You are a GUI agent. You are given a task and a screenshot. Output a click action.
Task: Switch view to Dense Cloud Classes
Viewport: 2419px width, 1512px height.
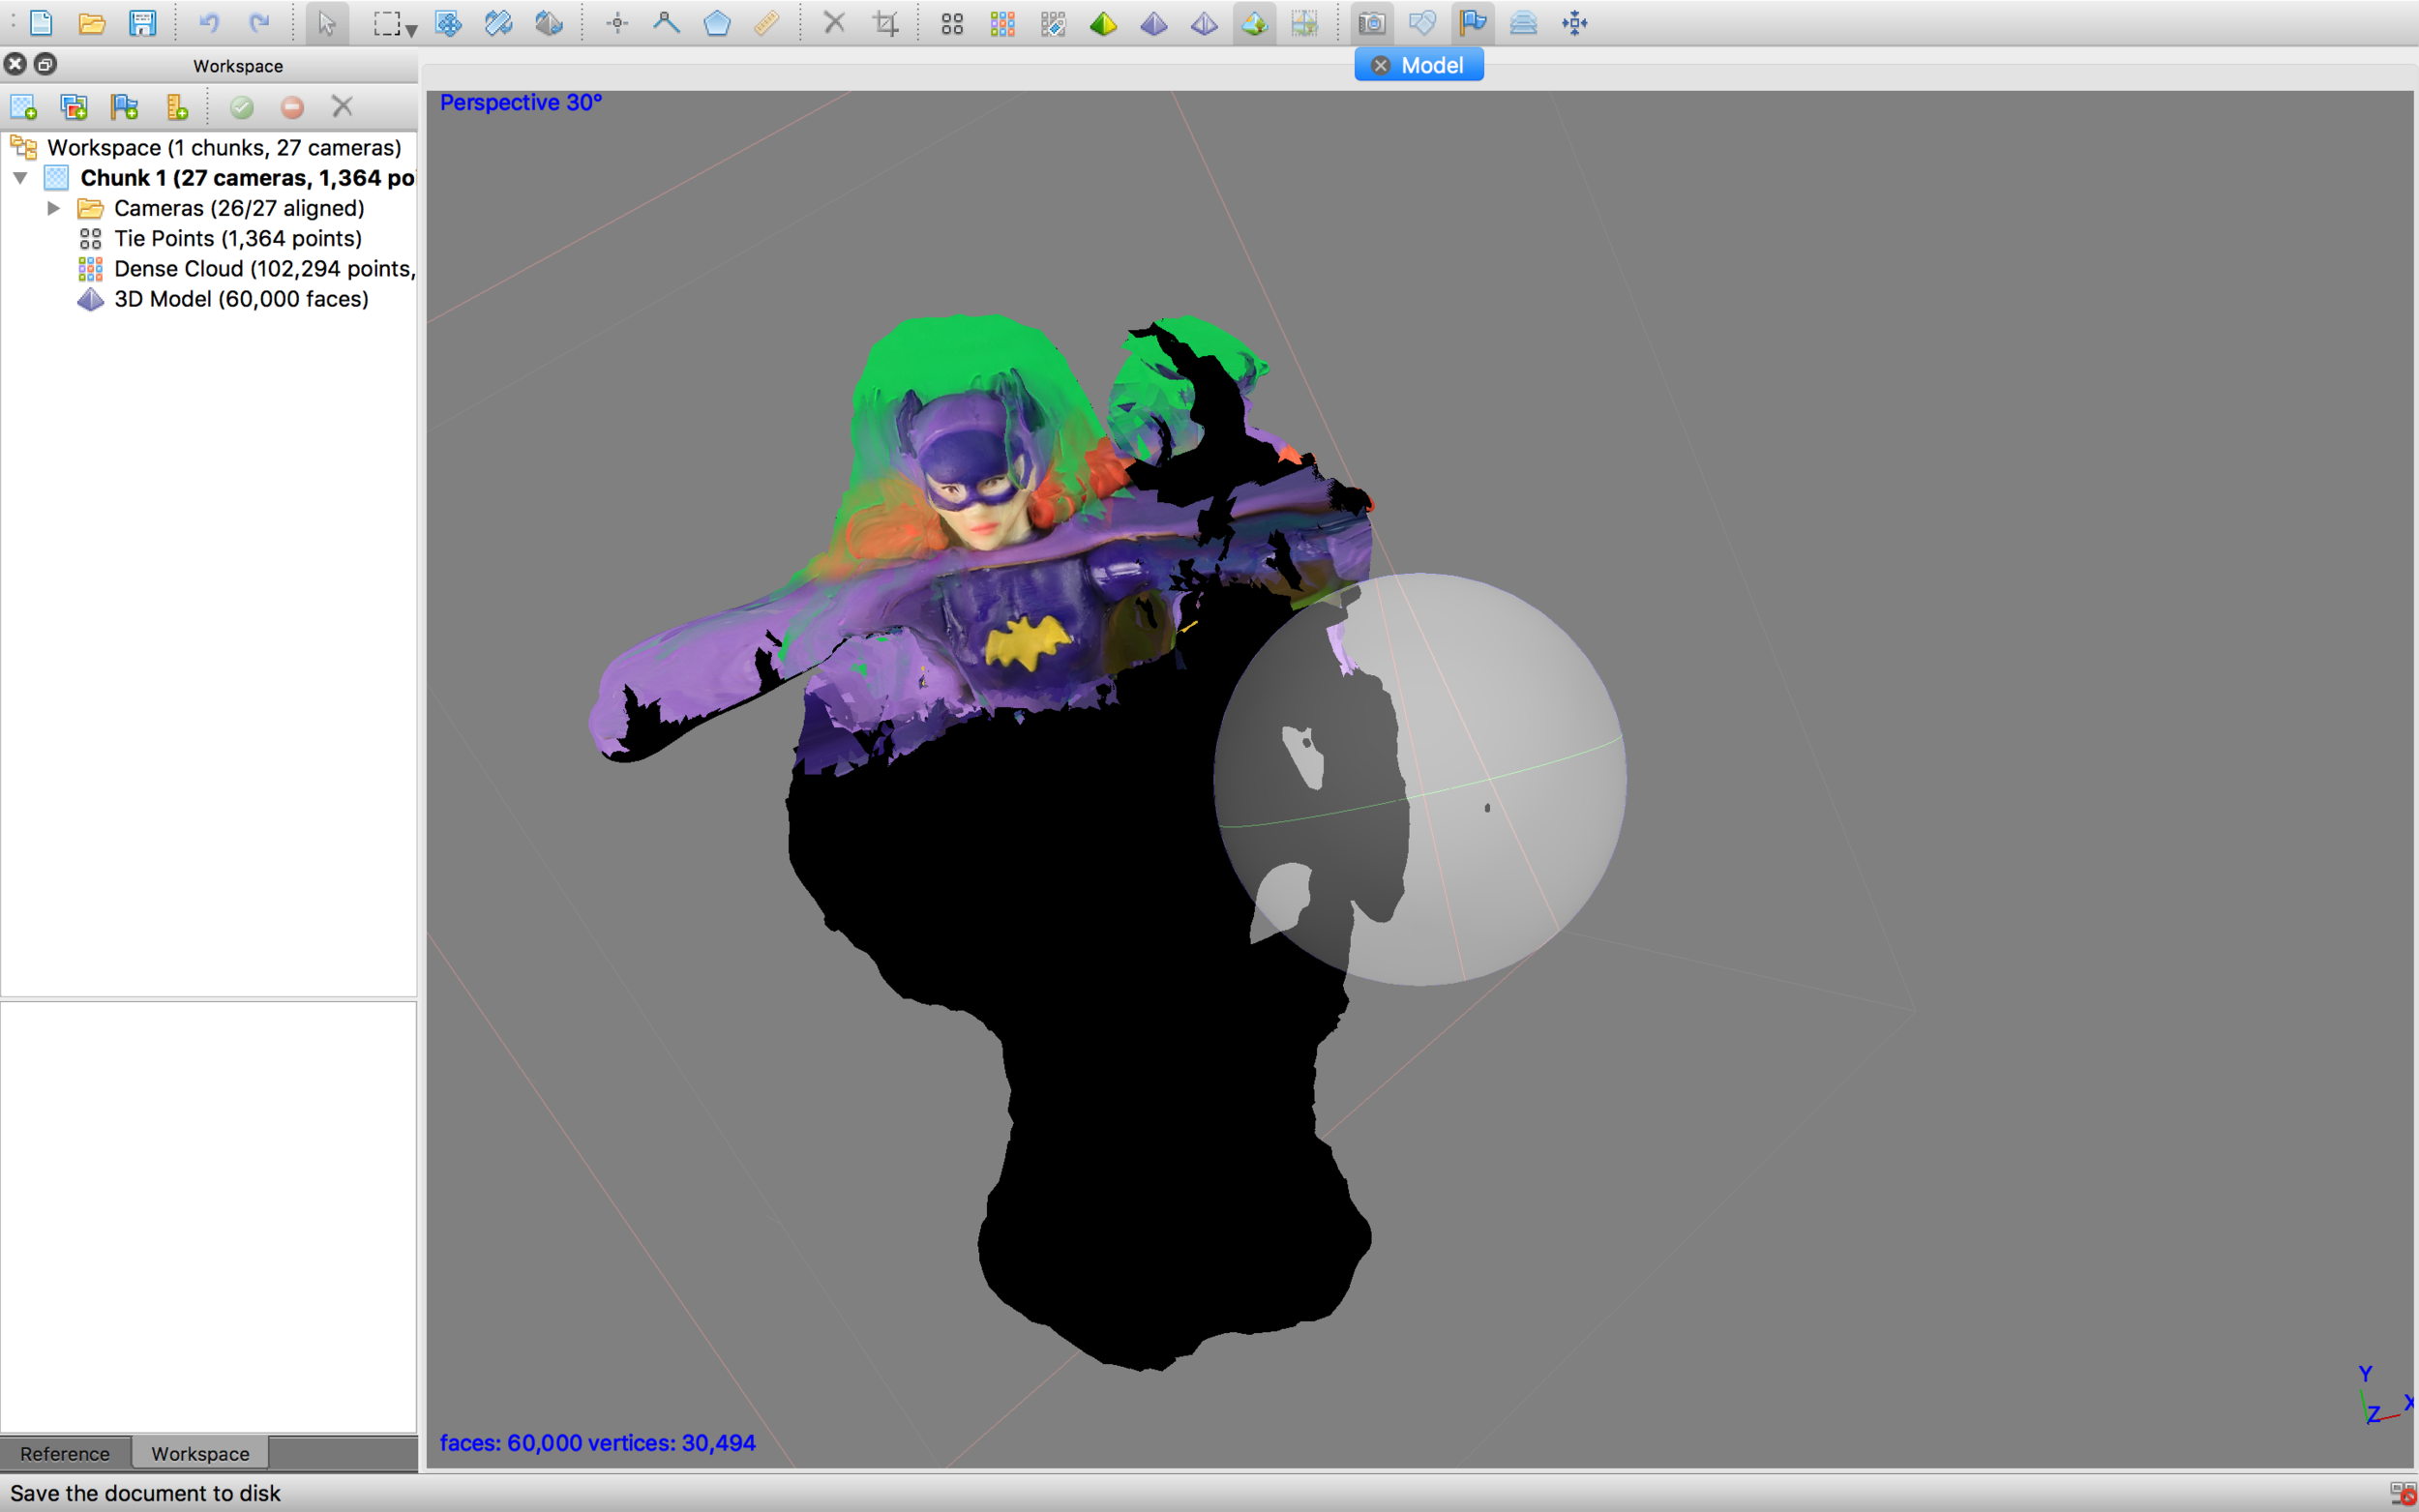click(1053, 23)
